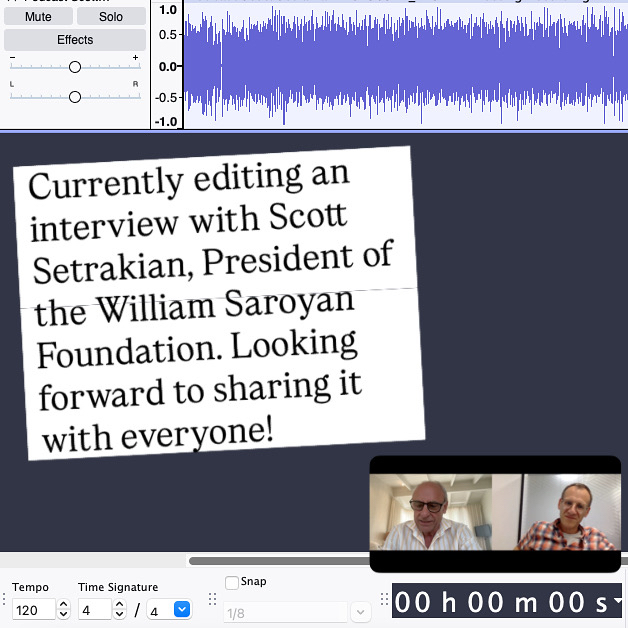Open the 1/8 snap interval dropdown

[x=360, y=612]
